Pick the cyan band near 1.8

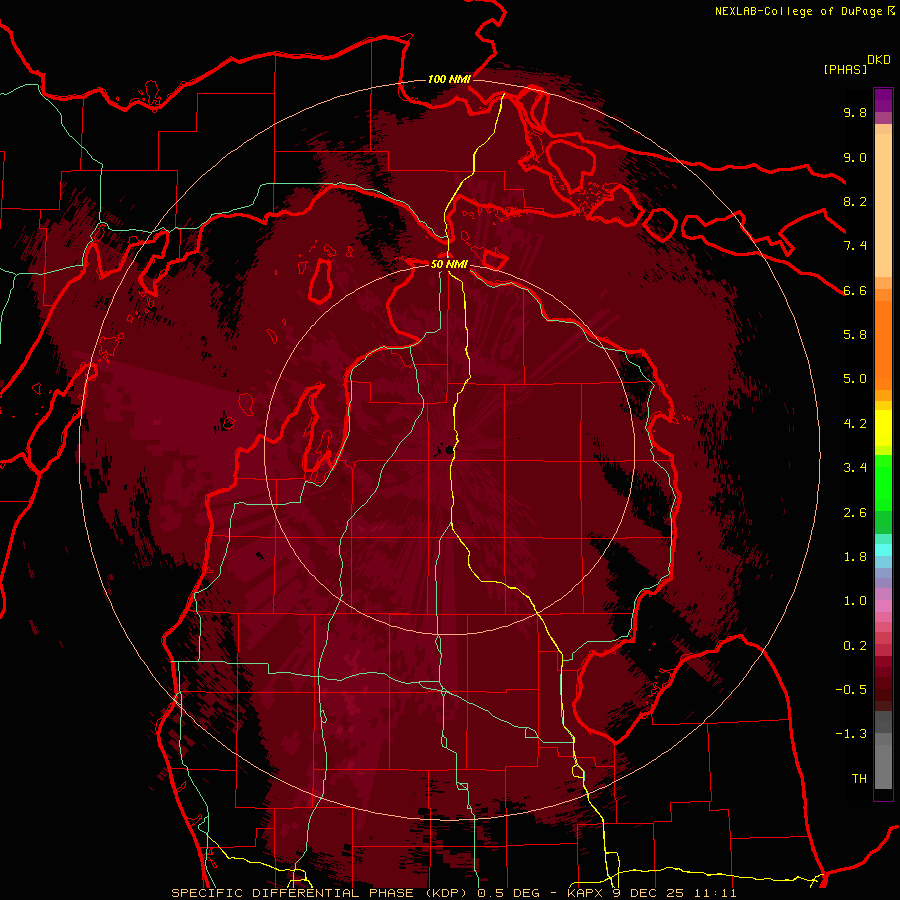(883, 550)
